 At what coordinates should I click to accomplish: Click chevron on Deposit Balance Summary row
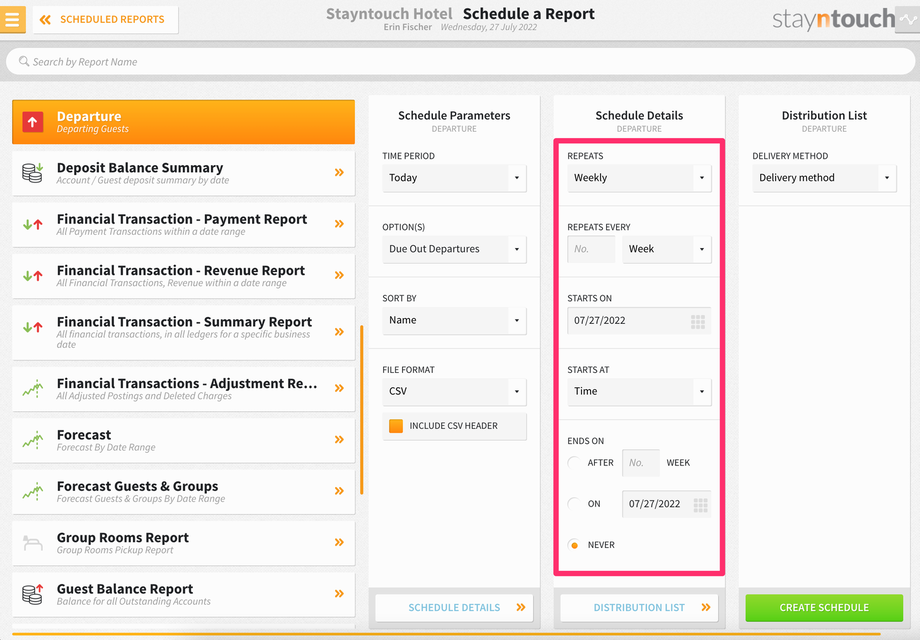point(339,172)
